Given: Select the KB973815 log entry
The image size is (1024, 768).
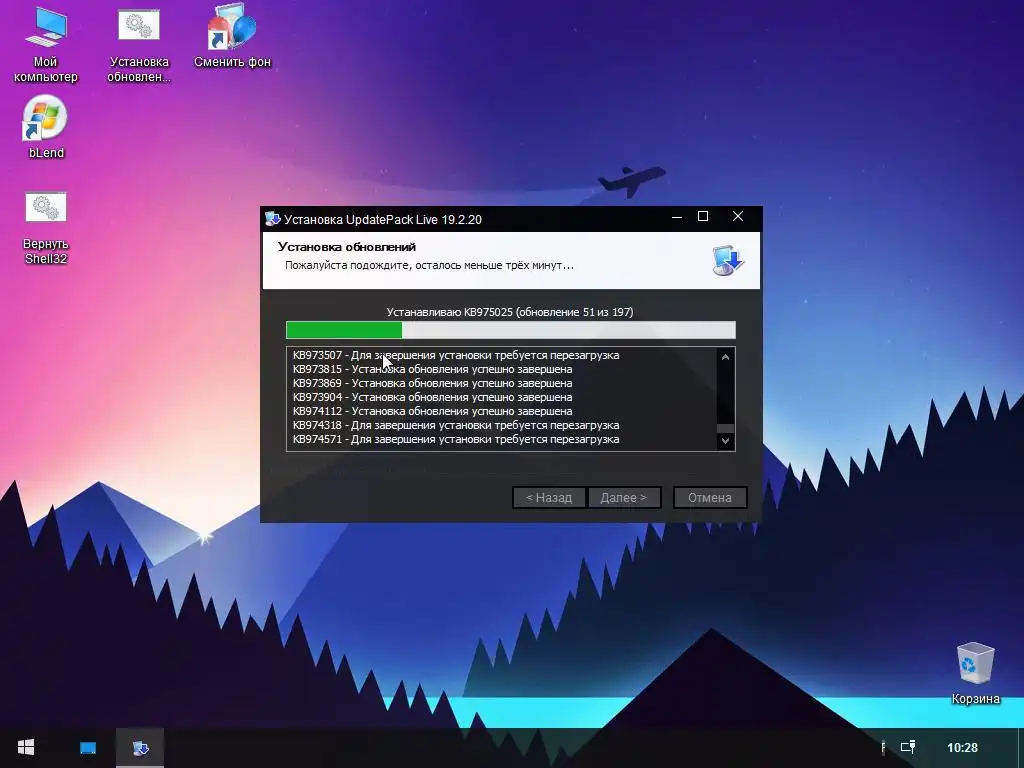Looking at the screenshot, I should coord(432,369).
